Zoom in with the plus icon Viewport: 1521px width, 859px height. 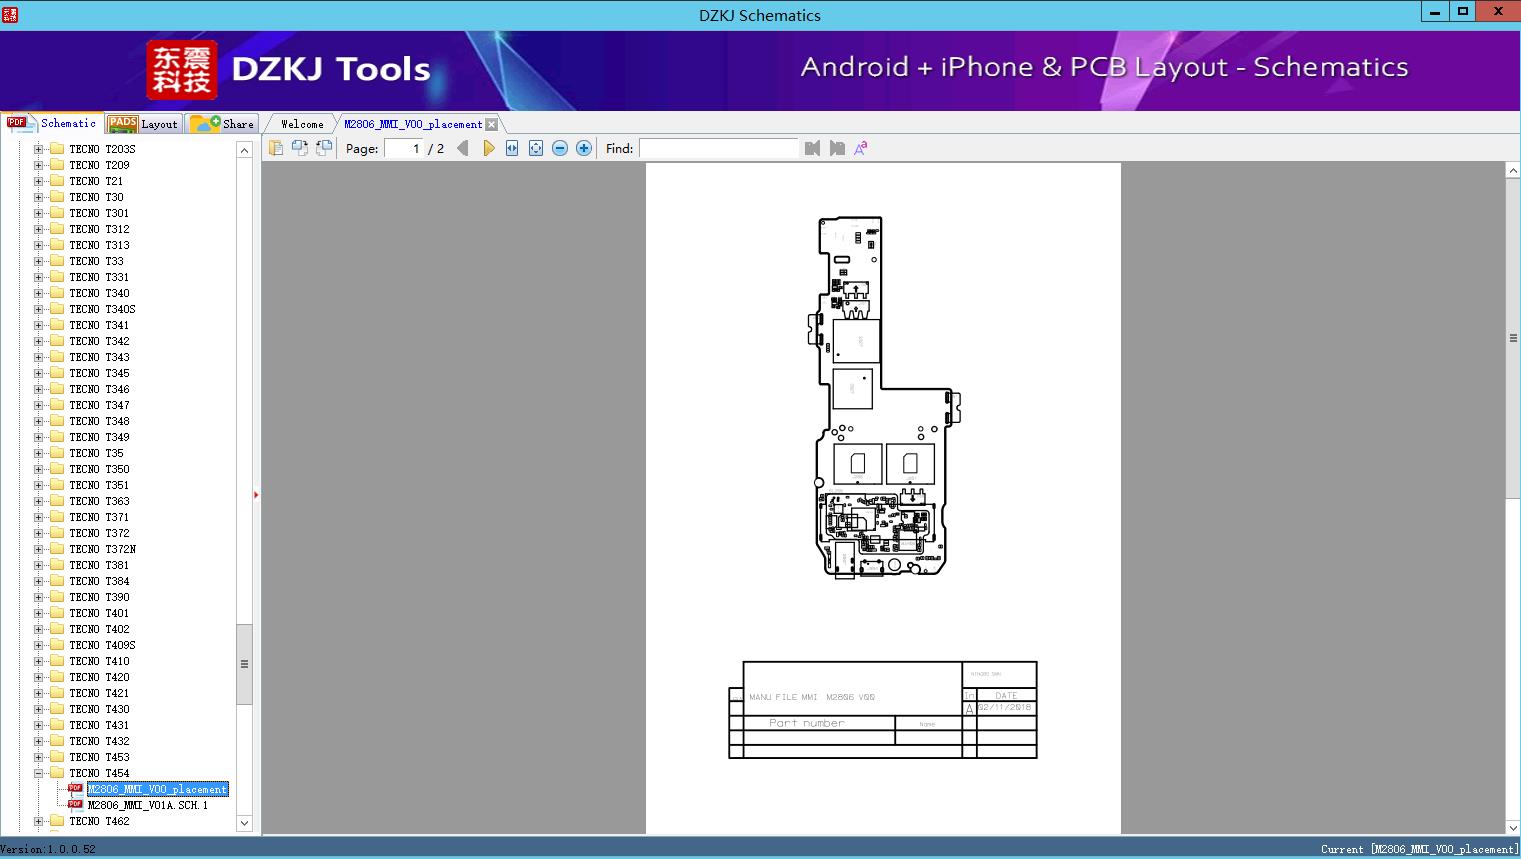click(584, 148)
